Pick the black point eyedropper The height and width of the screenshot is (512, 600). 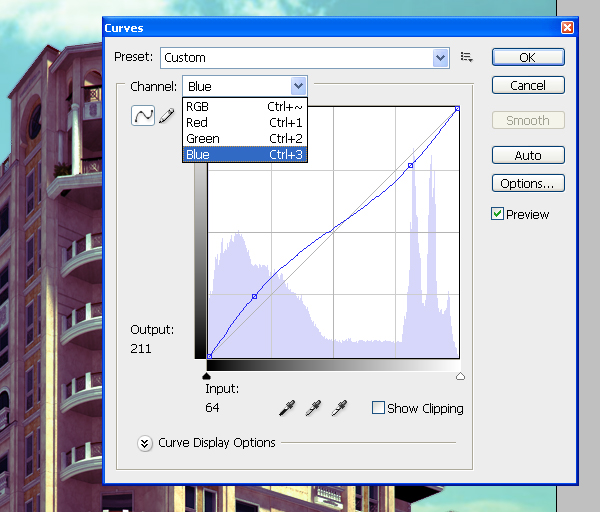pos(288,408)
